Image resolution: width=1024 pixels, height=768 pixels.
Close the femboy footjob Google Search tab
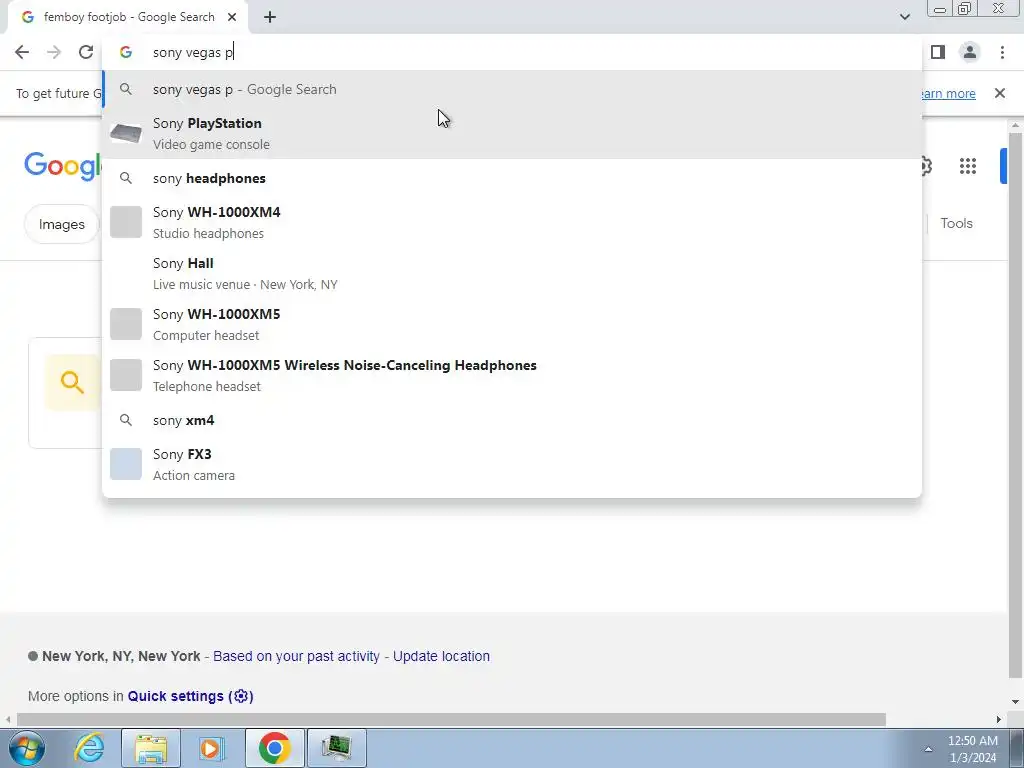click(232, 18)
